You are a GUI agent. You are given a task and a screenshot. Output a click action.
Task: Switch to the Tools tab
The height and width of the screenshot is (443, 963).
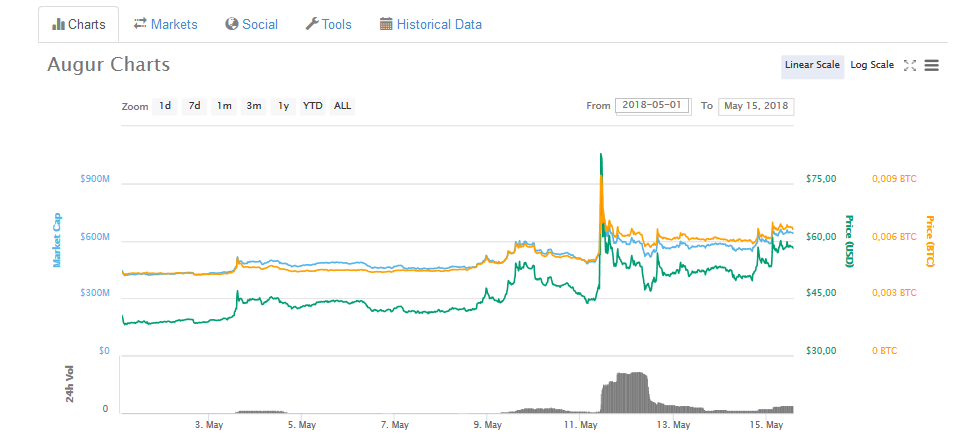pyautogui.click(x=329, y=25)
